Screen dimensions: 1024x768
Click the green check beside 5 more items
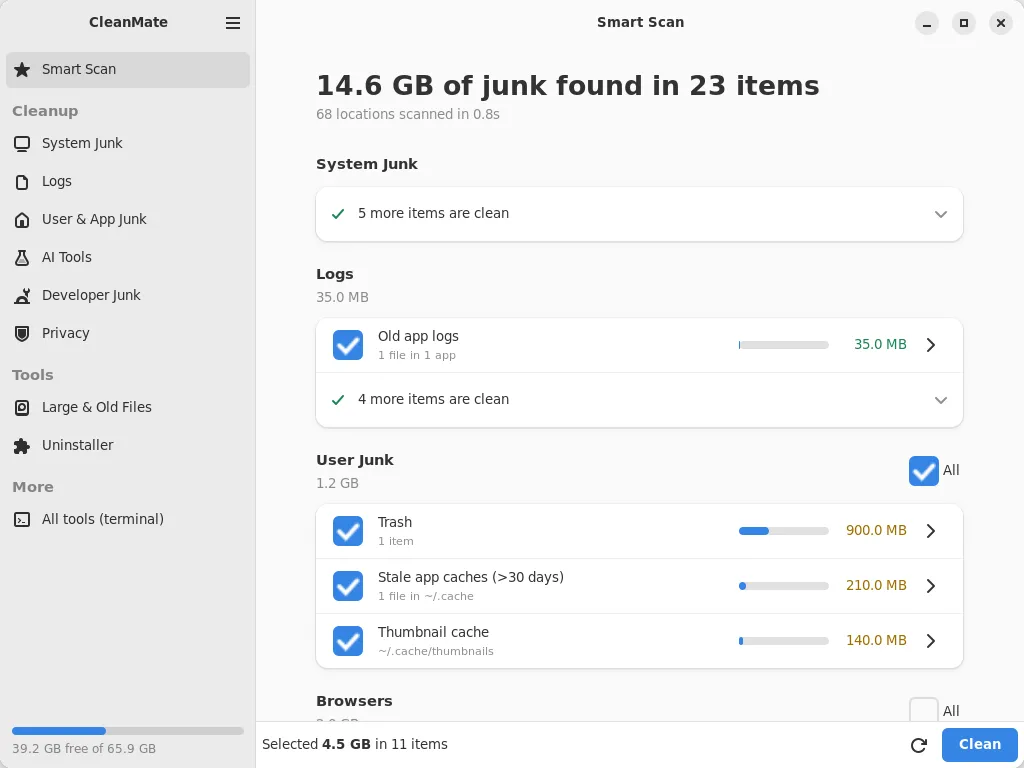click(x=338, y=214)
